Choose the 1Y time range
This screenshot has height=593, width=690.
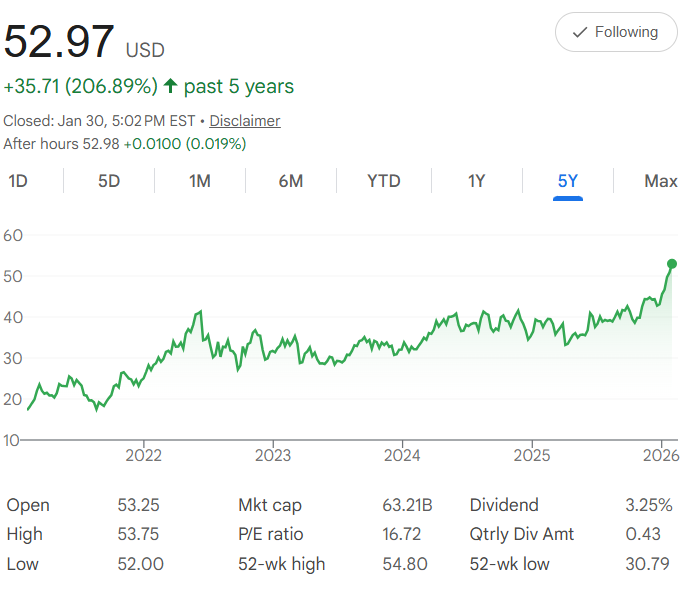[476, 181]
